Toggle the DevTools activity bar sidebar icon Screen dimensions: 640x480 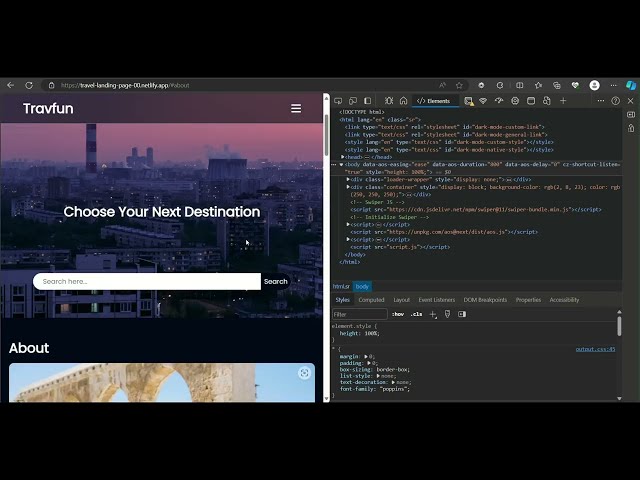tap(368, 101)
